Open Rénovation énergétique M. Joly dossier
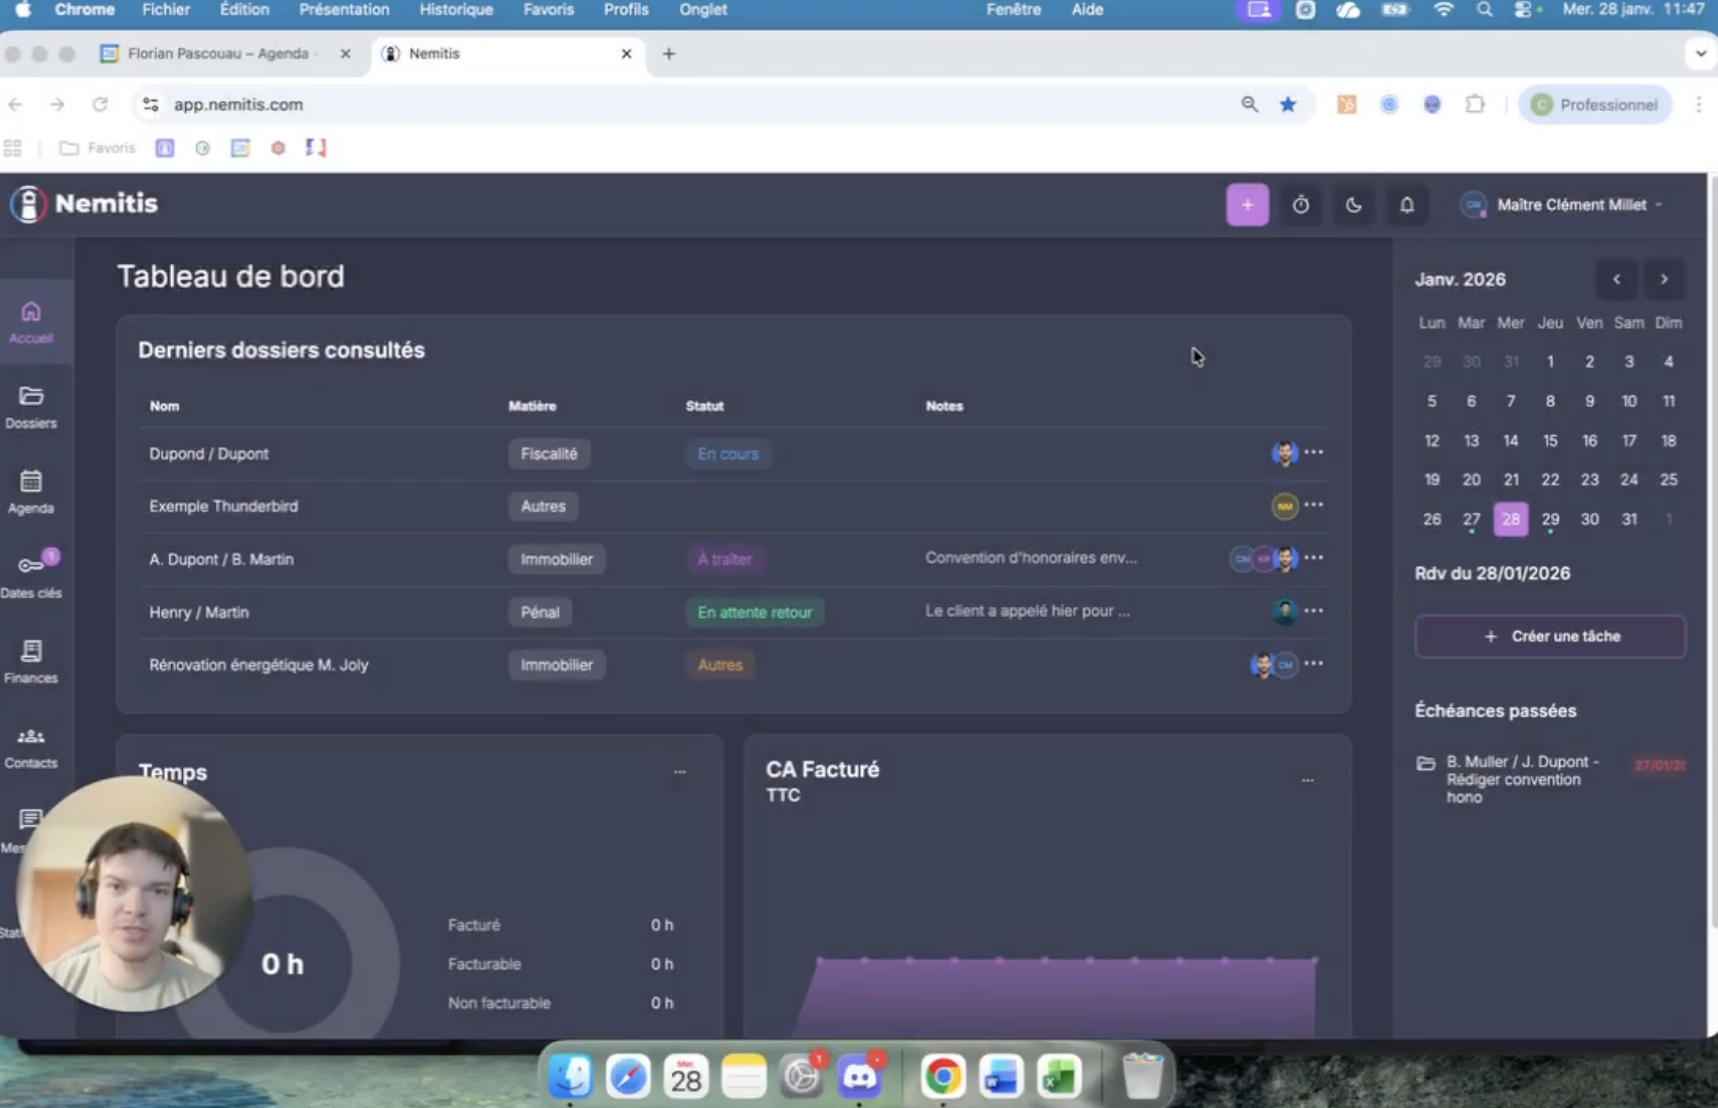This screenshot has width=1718, height=1108. click(259, 665)
